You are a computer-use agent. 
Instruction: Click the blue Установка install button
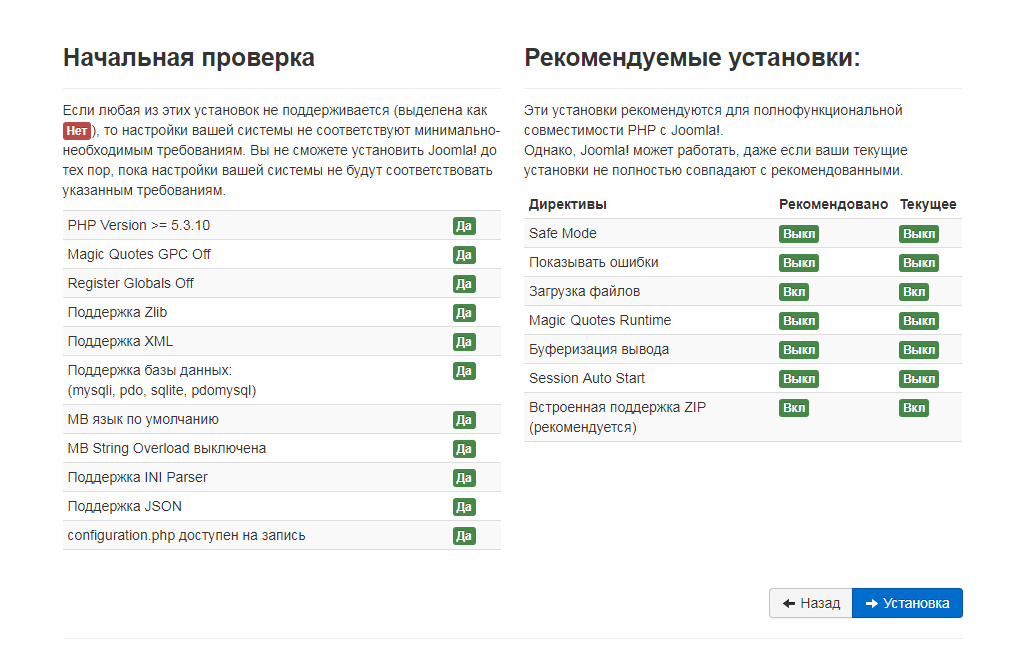coord(907,603)
